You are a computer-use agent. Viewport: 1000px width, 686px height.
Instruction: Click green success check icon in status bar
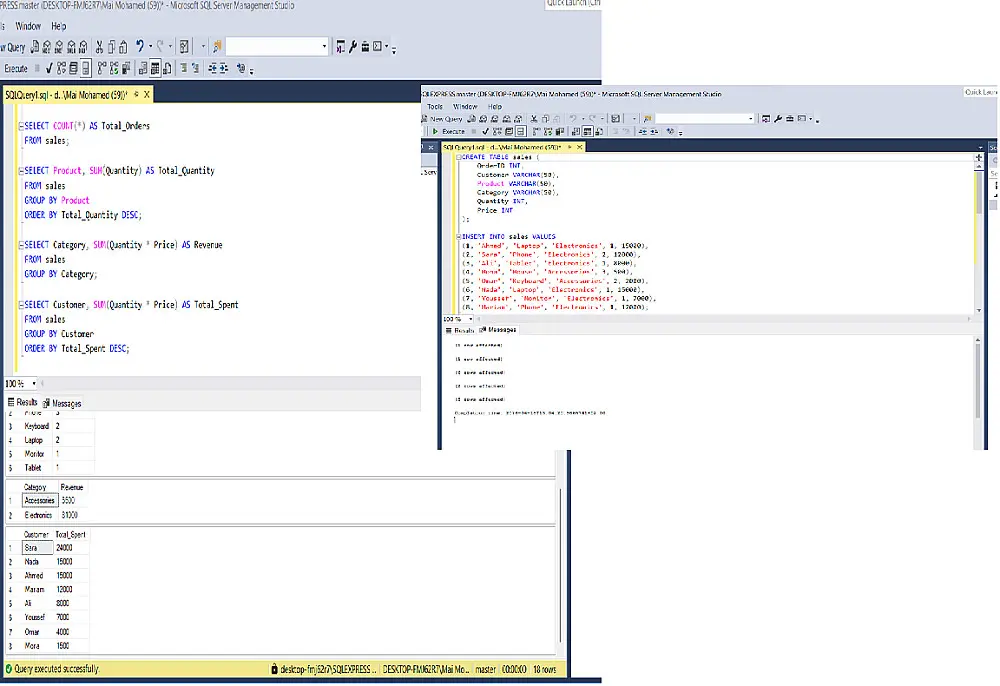pyautogui.click(x=9, y=669)
